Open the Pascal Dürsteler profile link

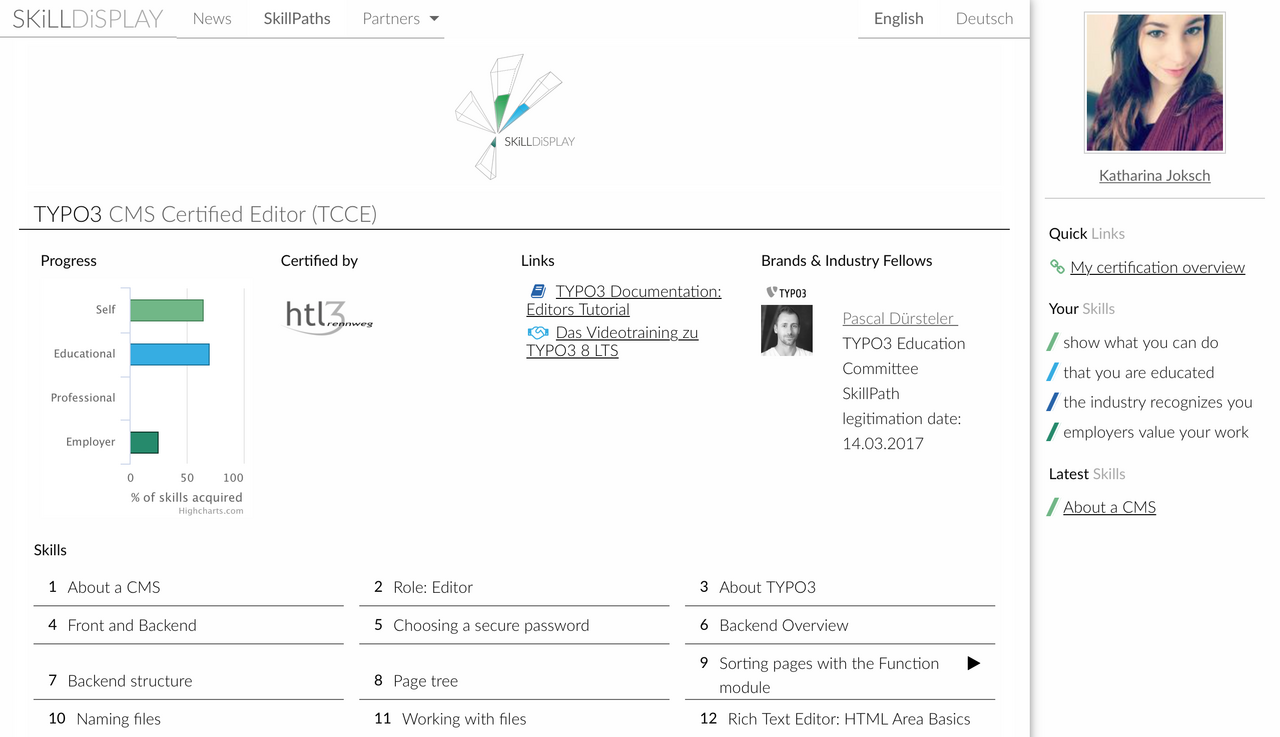coord(899,318)
